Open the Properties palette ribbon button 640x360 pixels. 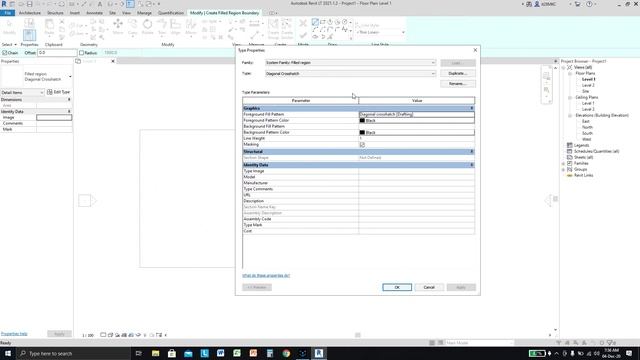29,35
